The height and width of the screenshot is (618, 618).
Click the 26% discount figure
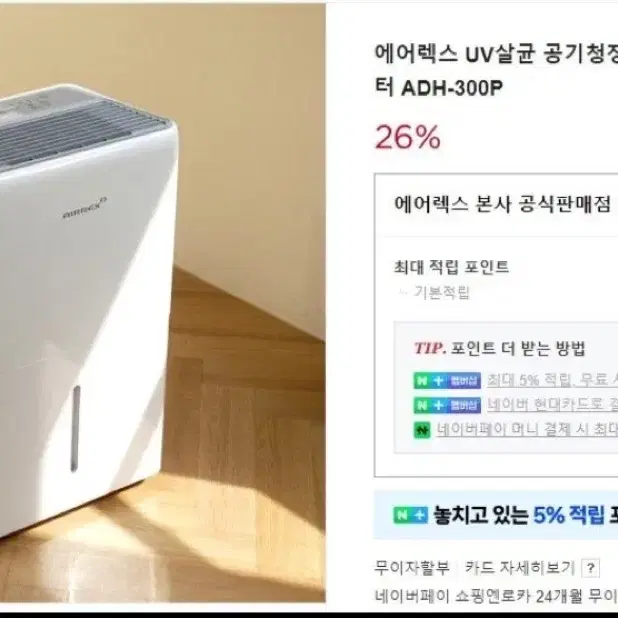click(x=408, y=137)
